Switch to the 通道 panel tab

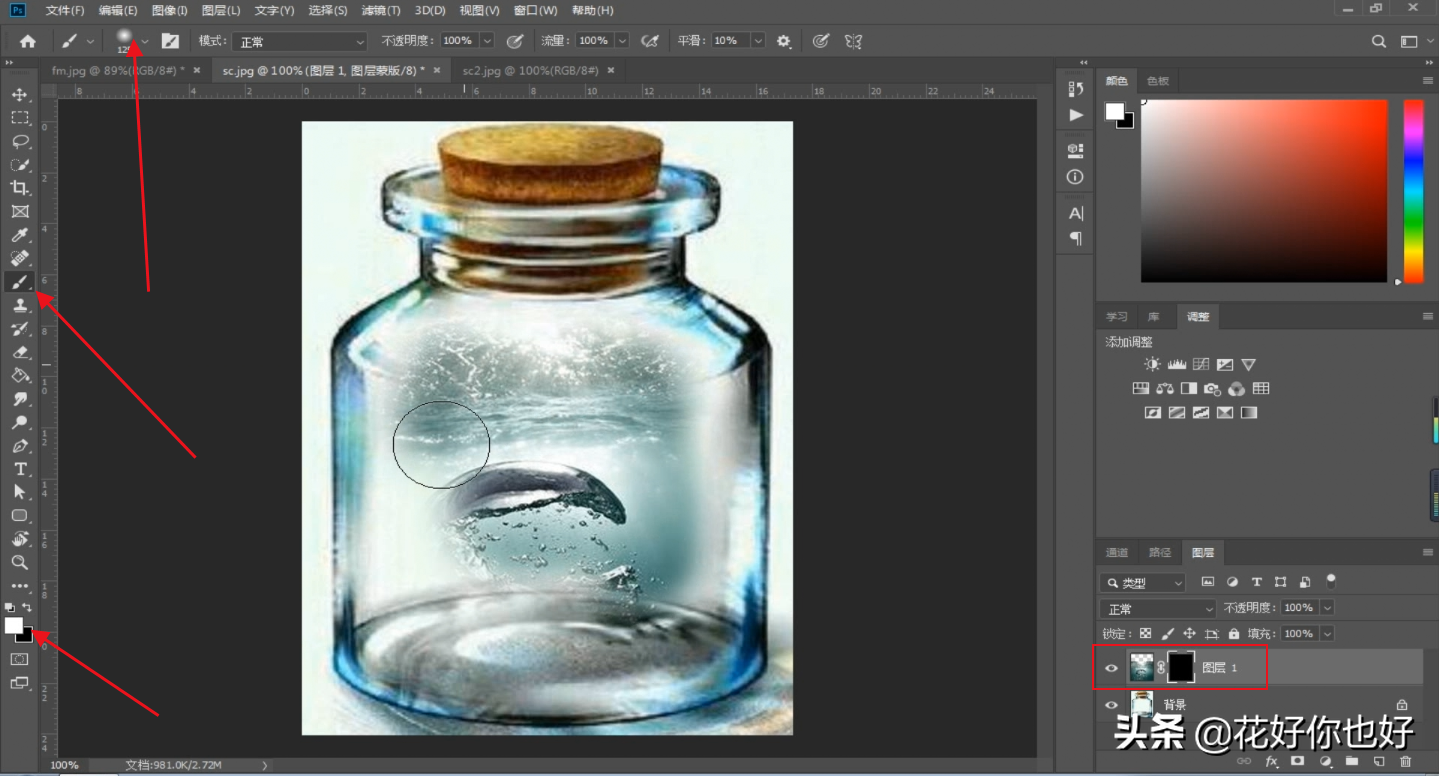pyautogui.click(x=1117, y=552)
